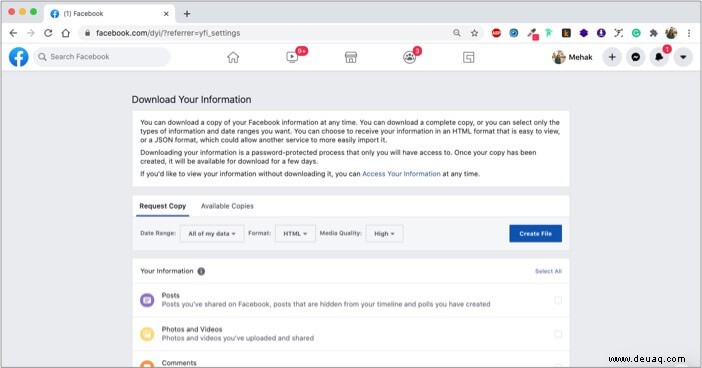Open the Messenger icon
The height and width of the screenshot is (368, 702).
coord(636,57)
